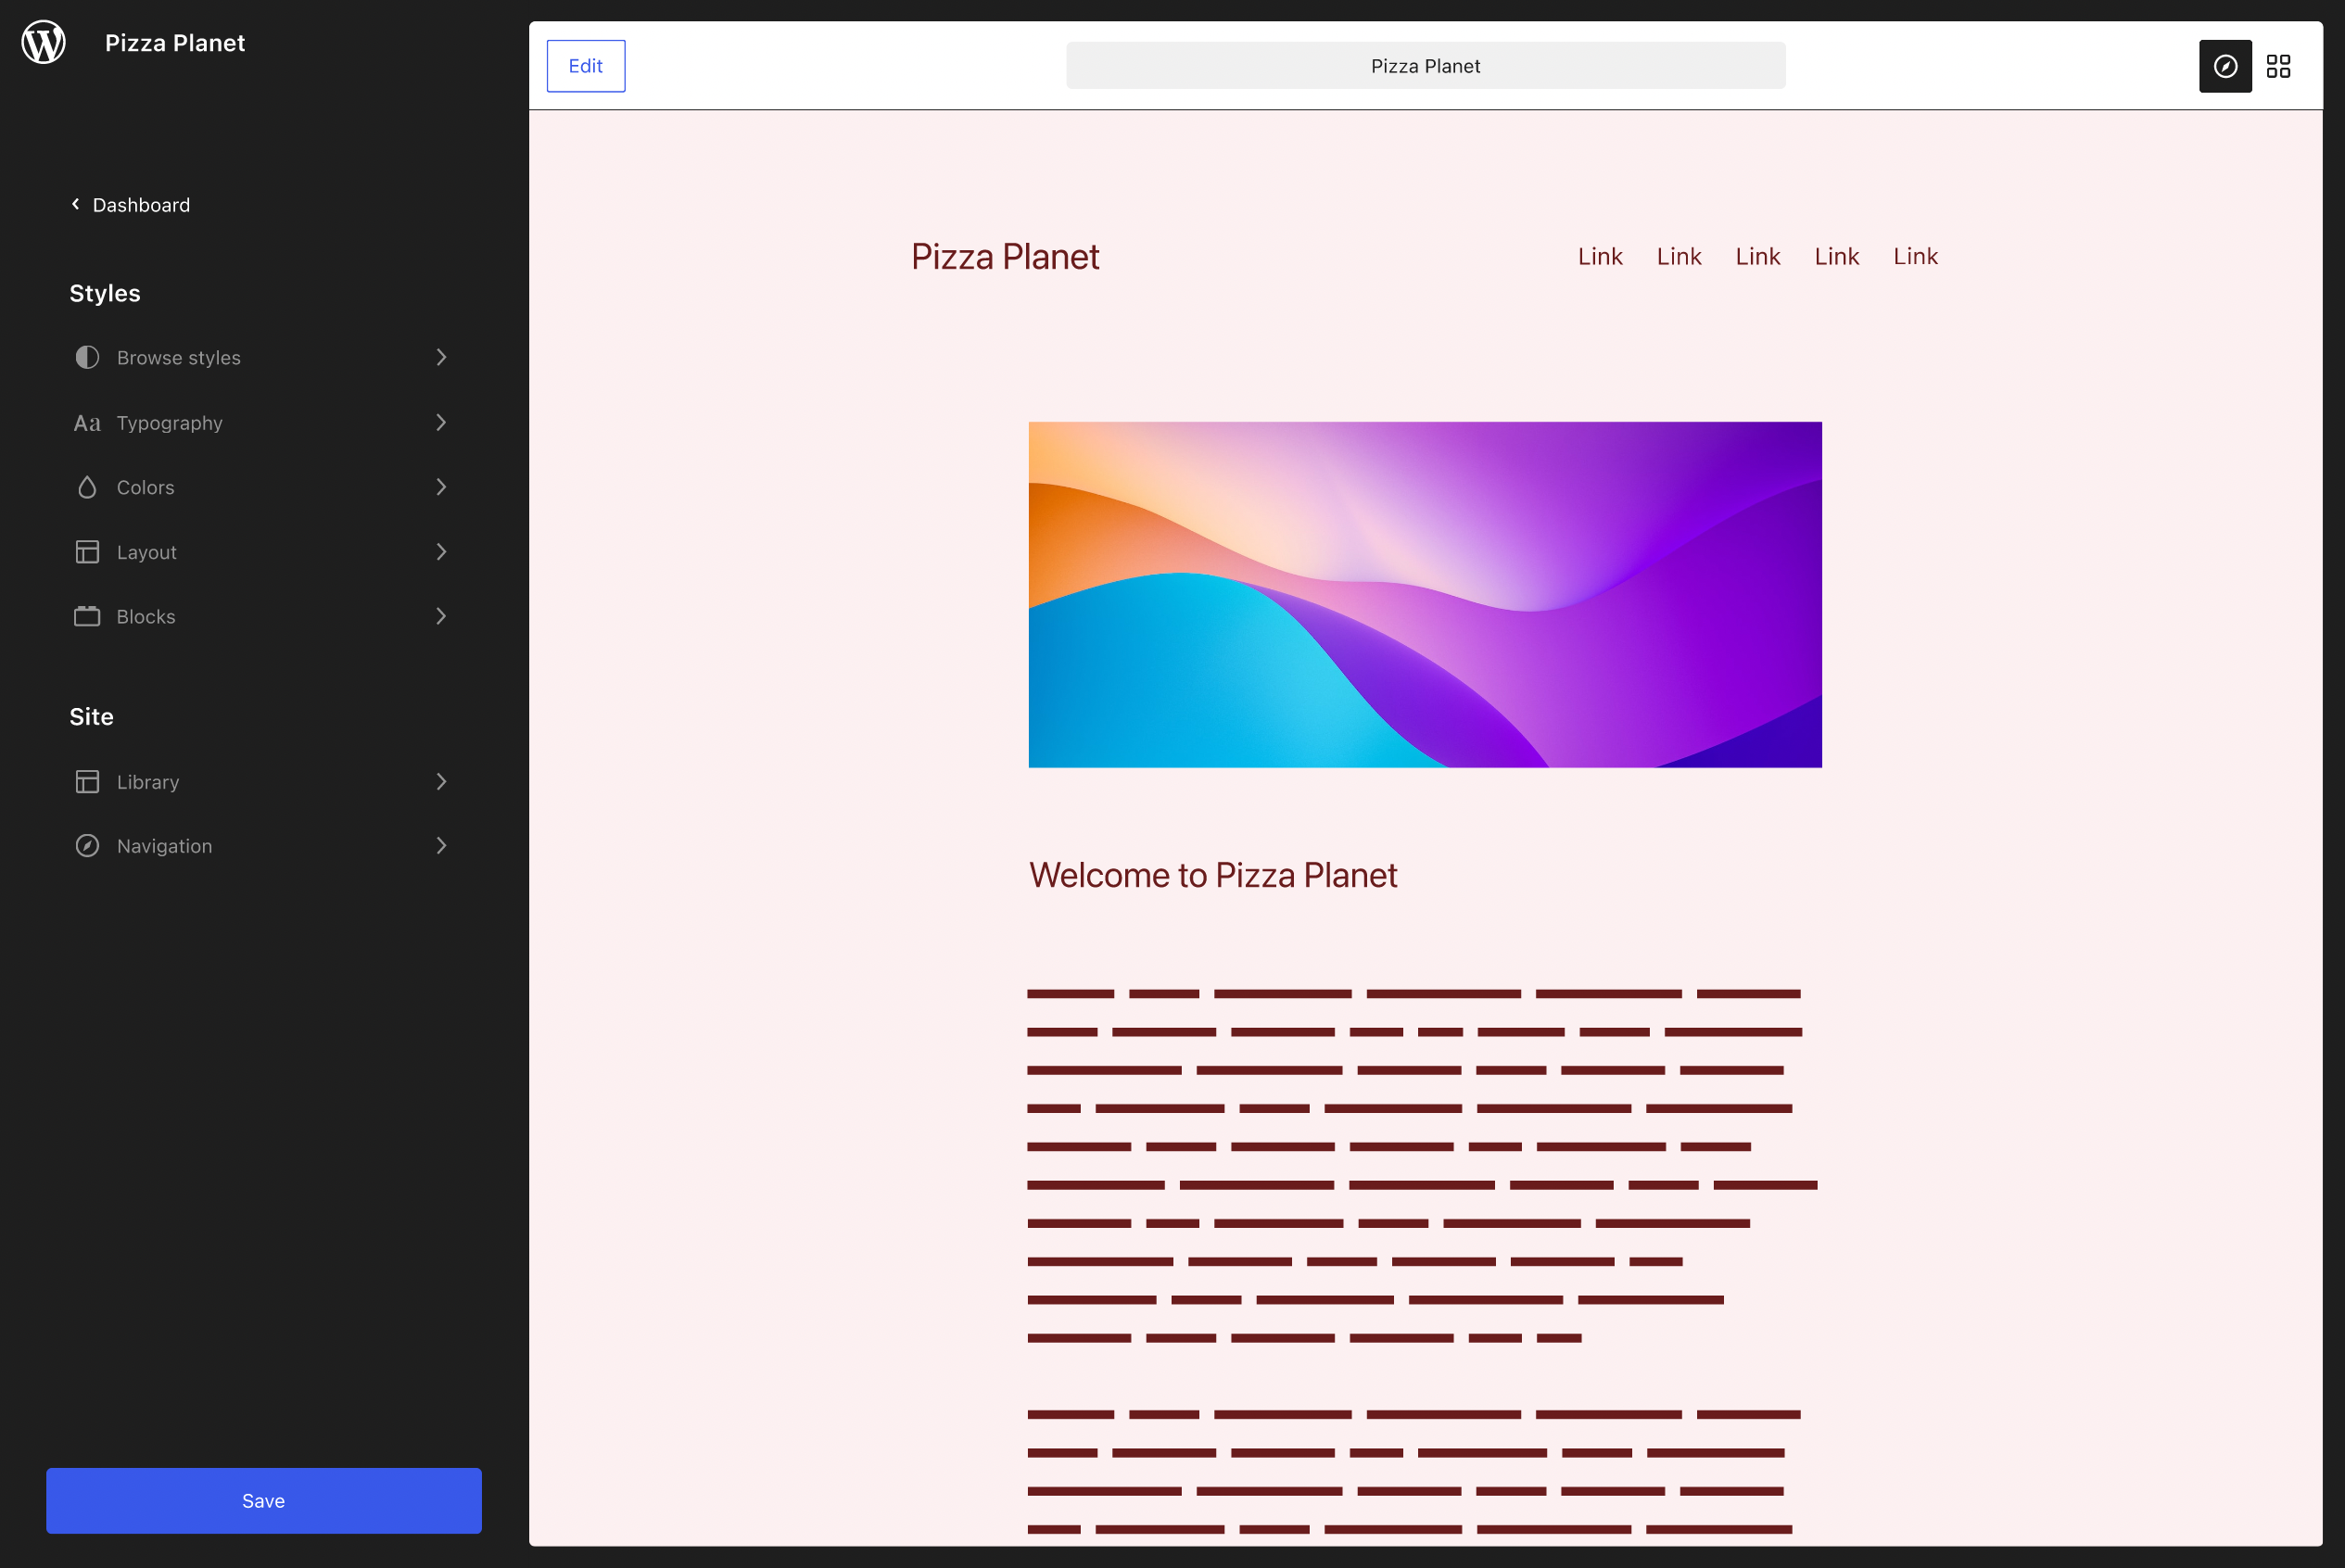This screenshot has width=2345, height=1568.
Task: Save the site changes
Action: 263,1500
